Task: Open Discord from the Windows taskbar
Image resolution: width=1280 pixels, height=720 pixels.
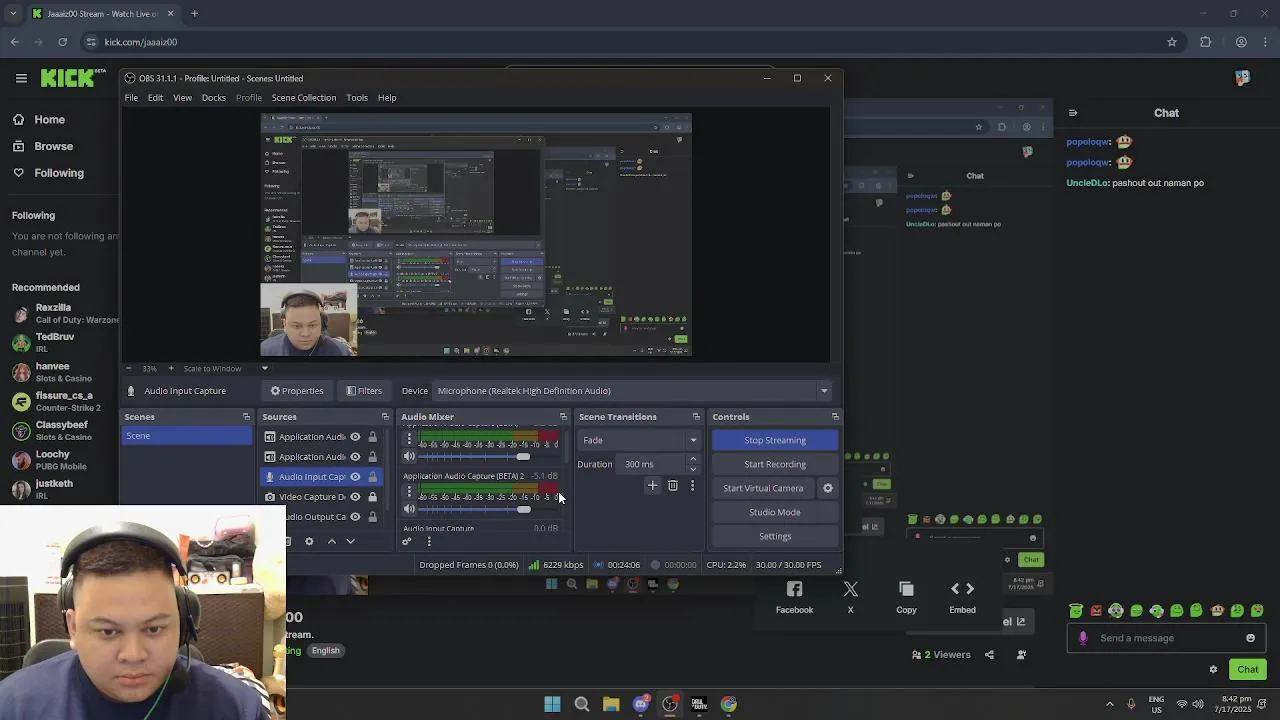Action: point(641,704)
